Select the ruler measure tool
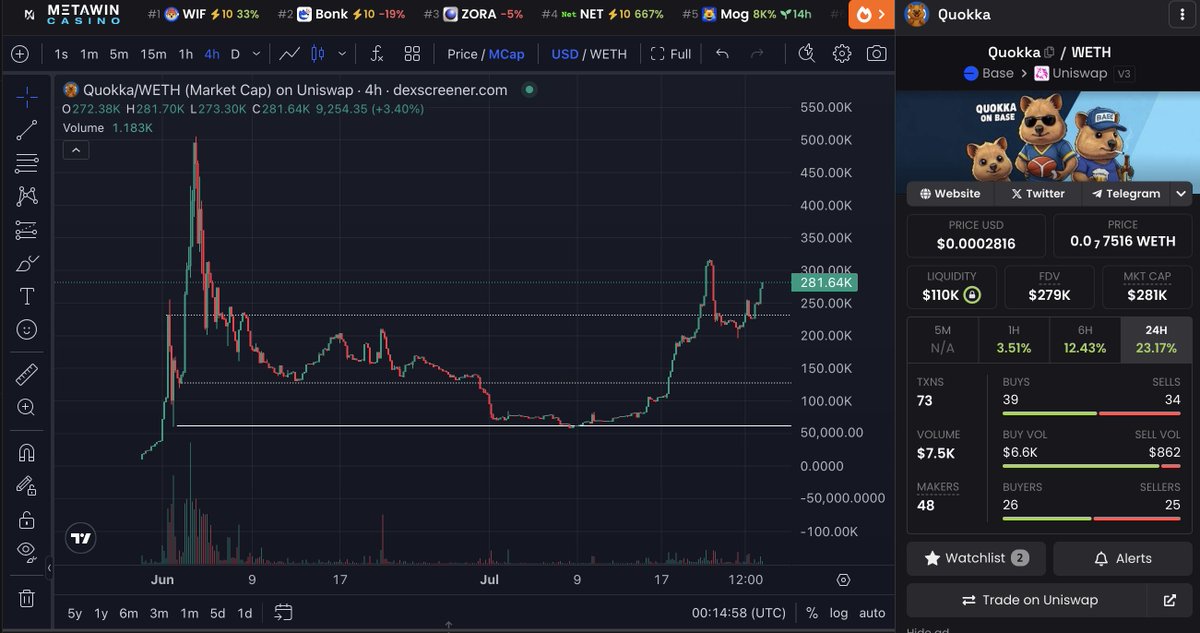 coord(27,374)
